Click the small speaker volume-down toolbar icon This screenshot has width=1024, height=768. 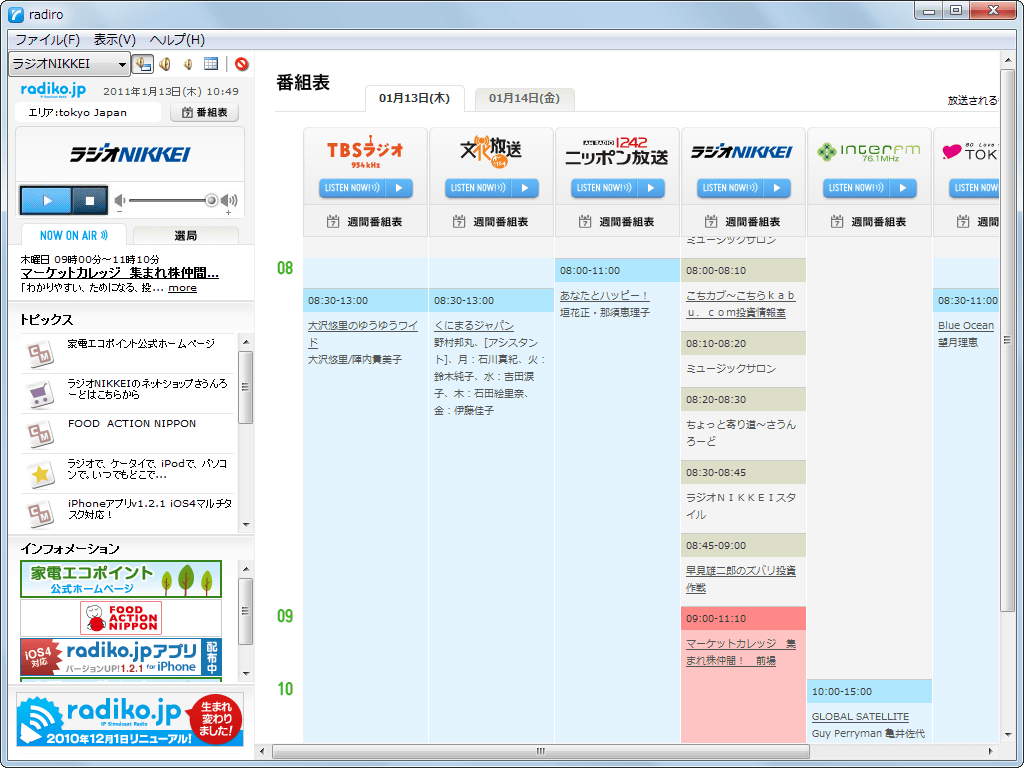(x=188, y=64)
